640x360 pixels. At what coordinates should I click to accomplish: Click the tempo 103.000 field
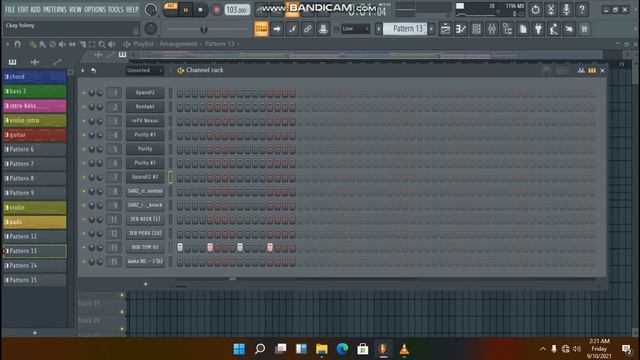[x=237, y=10]
